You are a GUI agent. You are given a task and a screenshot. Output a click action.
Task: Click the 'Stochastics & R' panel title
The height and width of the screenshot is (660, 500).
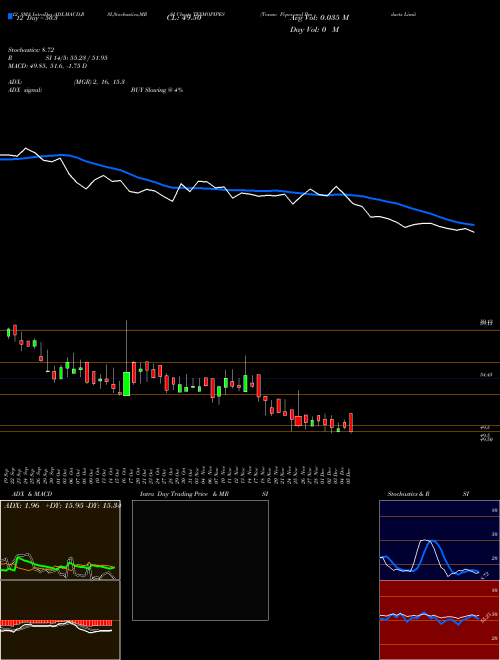408,494
